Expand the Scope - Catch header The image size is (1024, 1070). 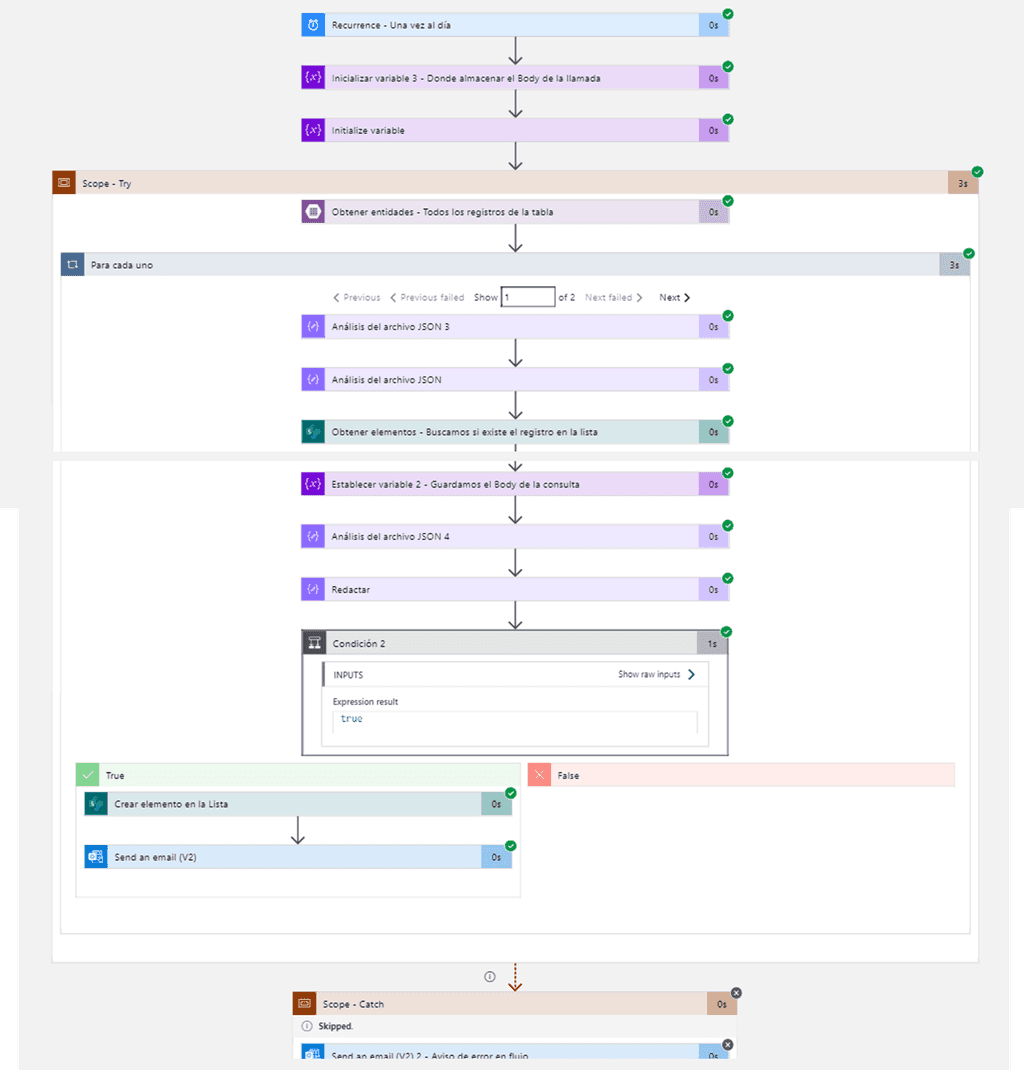(514, 1004)
